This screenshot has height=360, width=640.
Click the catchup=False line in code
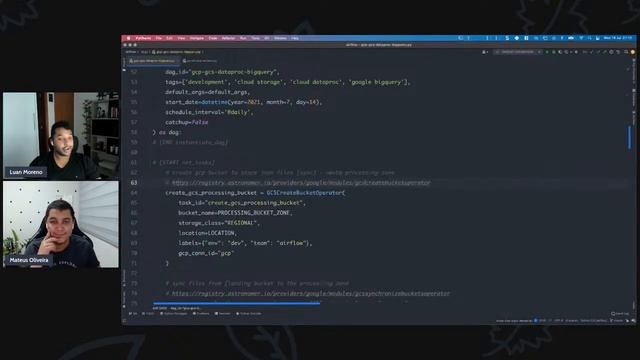187,122
